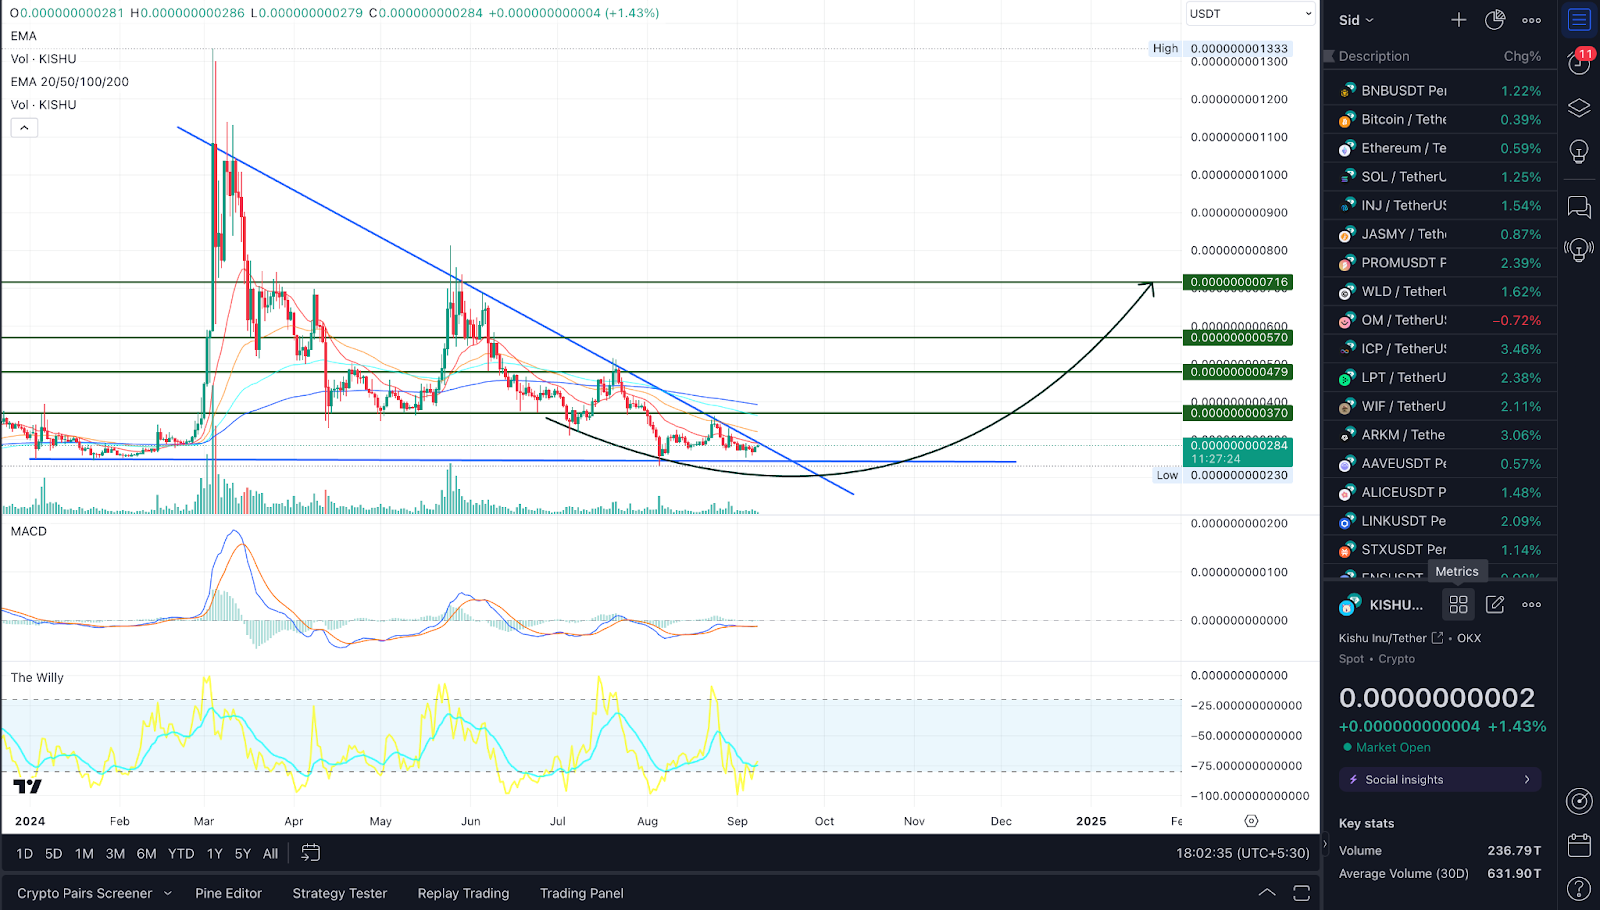Collapse the indicator legend arrow
This screenshot has height=910, width=1600.
[24, 127]
